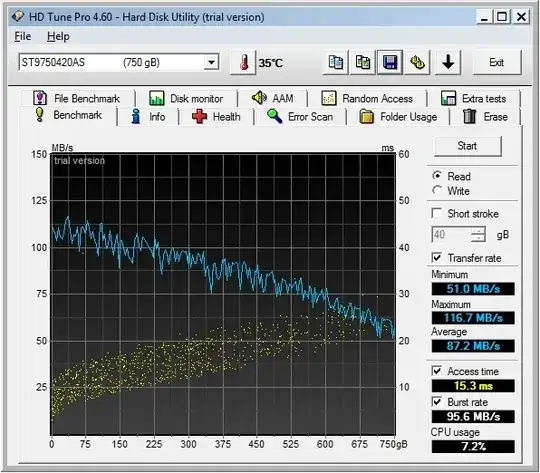Click the down arrow minimize-to-tray icon
The height and width of the screenshot is (473, 540).
[448, 62]
